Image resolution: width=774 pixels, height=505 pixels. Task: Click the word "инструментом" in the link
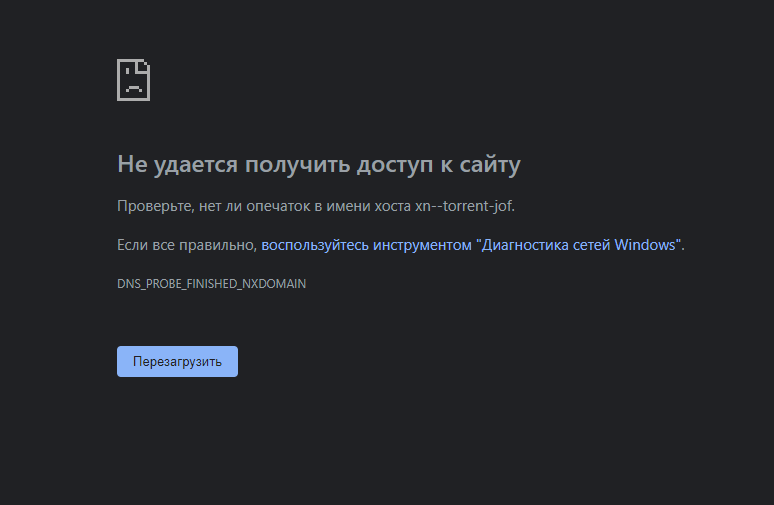point(422,245)
